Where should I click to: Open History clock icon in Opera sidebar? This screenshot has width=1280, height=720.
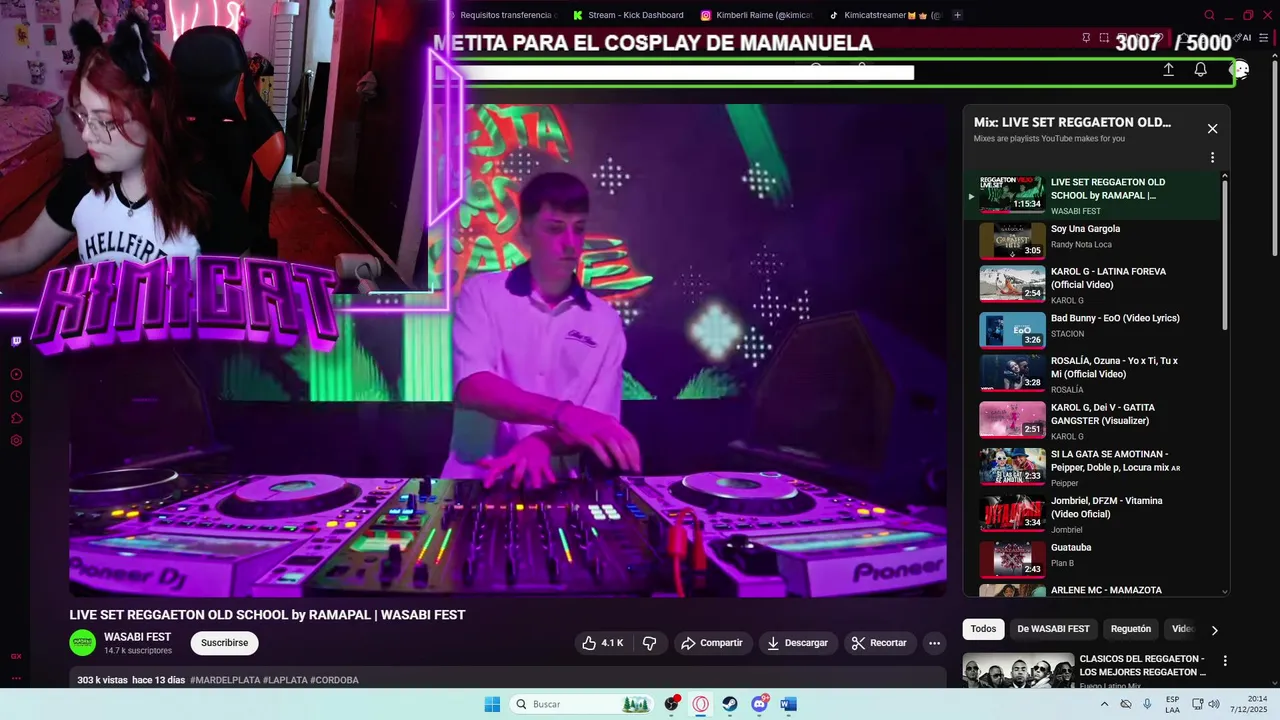pos(16,396)
